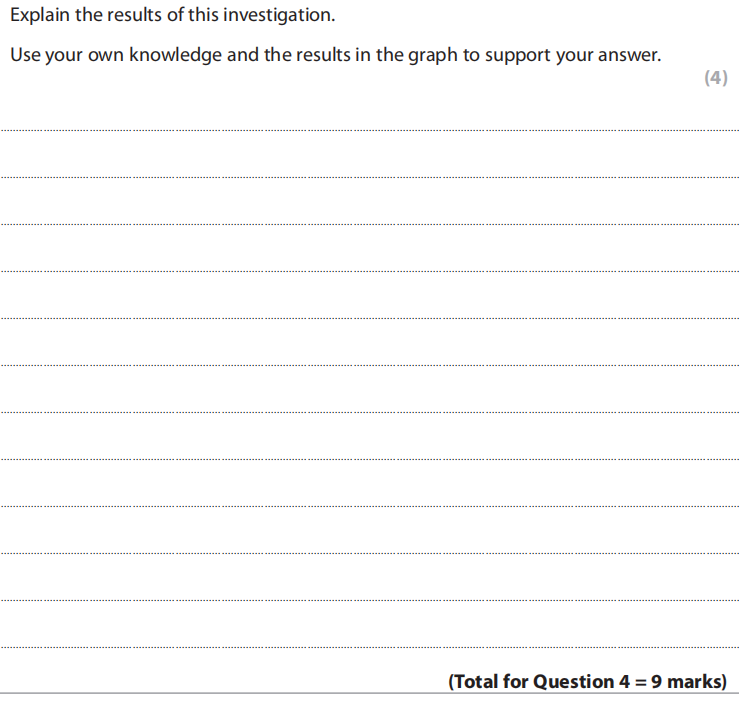The image size is (739, 708).
Task: Click the "(Total for Question 4 = 9 marks)" text
Action: [587, 682]
